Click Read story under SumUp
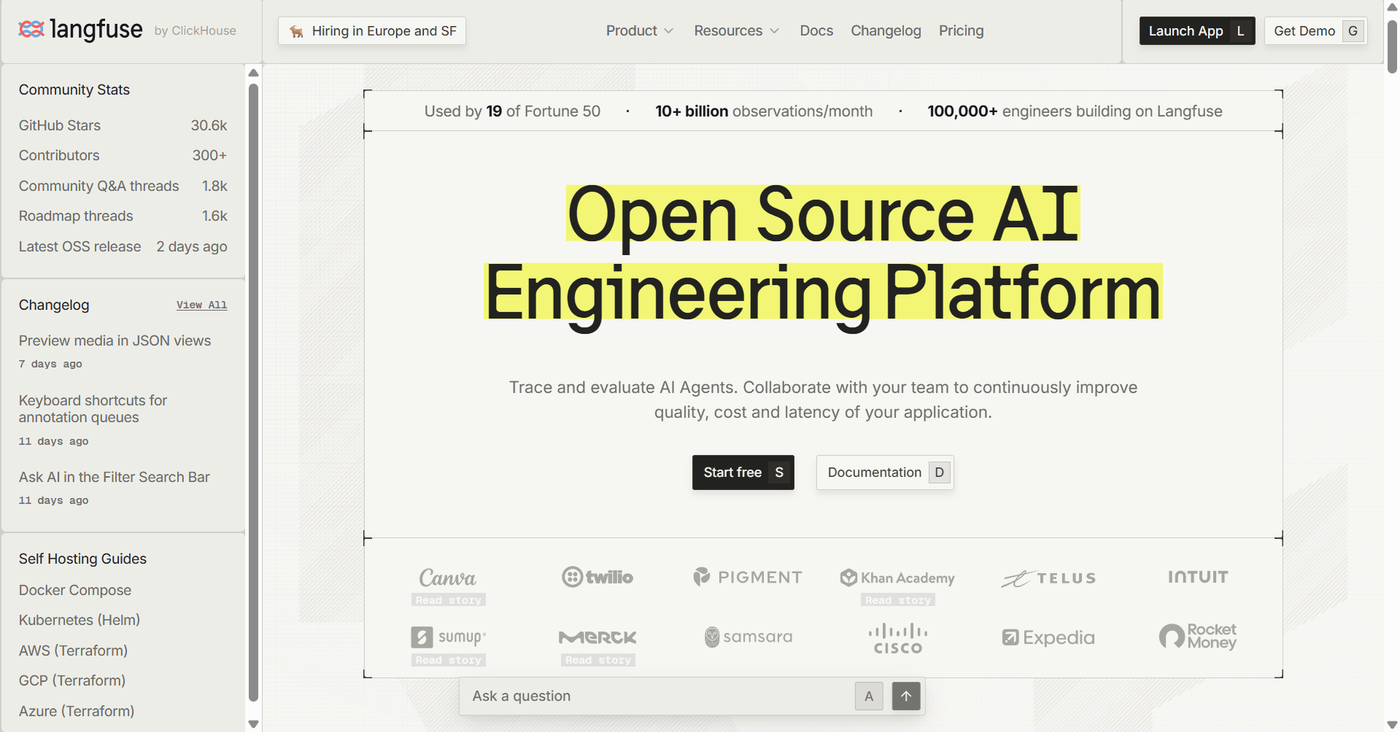 (449, 660)
